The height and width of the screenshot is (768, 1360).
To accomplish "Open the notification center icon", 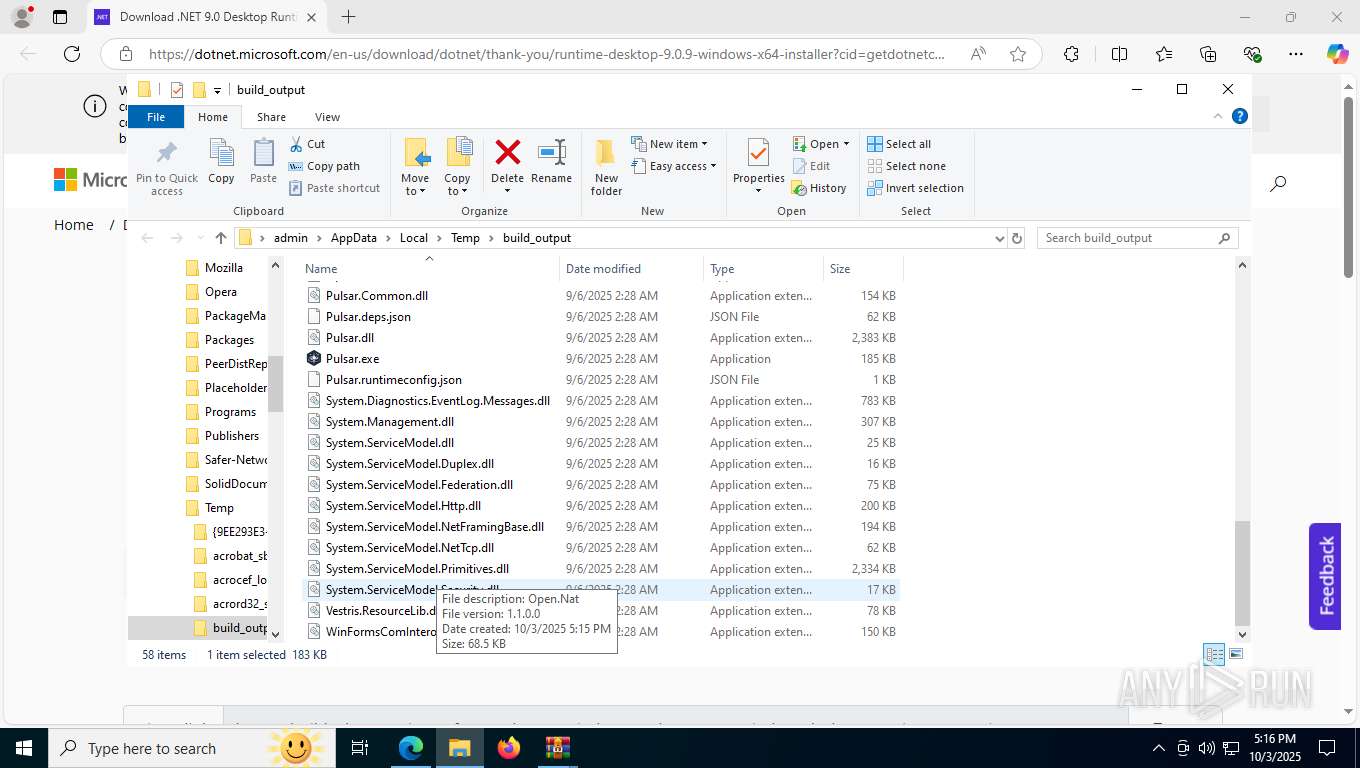I will point(1327,748).
